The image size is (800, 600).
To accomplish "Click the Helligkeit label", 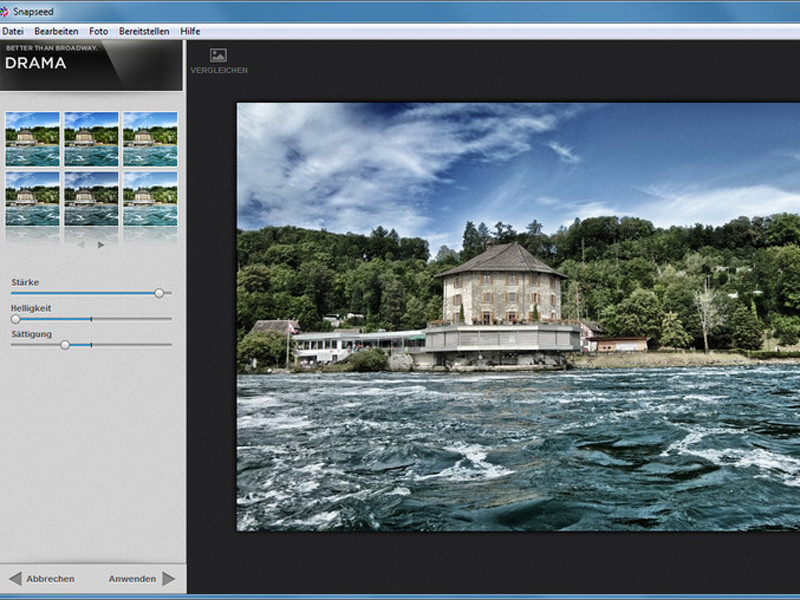I will (x=31, y=308).
